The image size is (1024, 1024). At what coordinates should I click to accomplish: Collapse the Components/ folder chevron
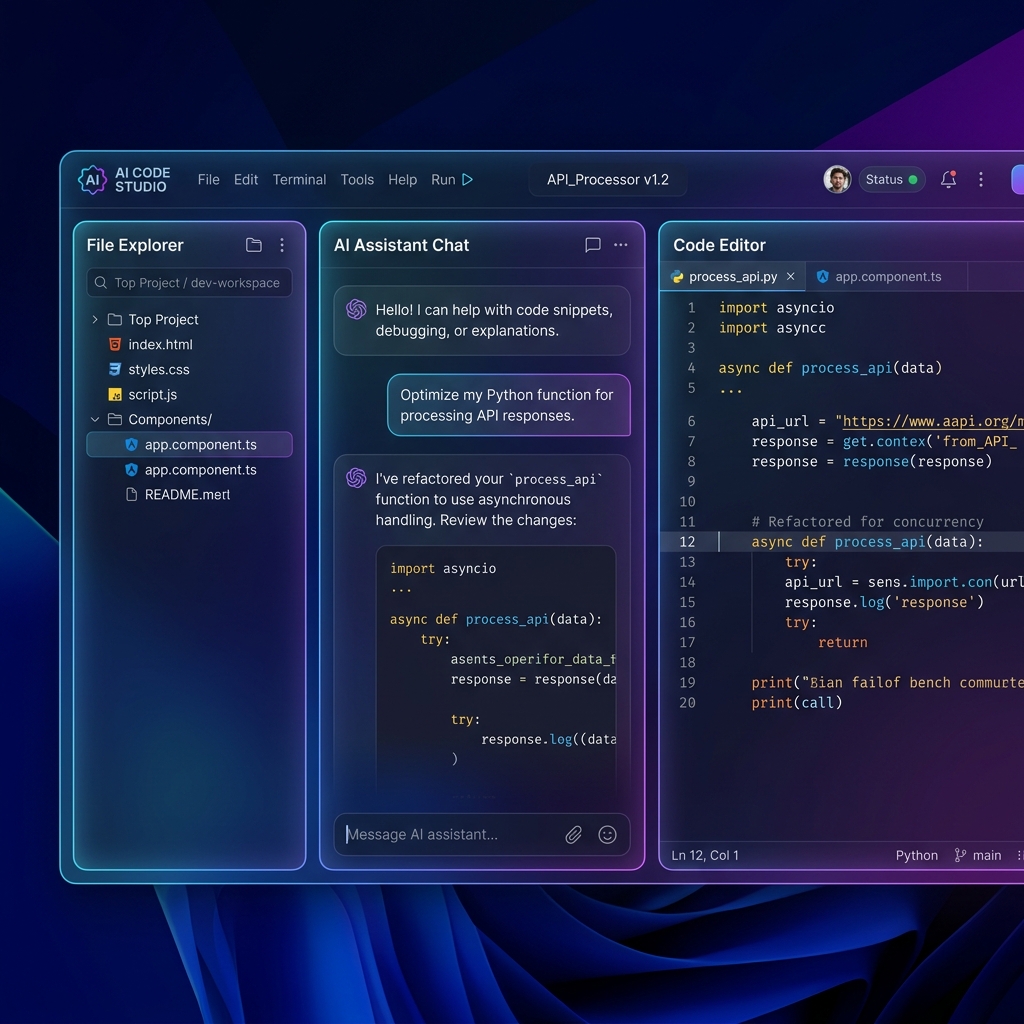pos(95,419)
